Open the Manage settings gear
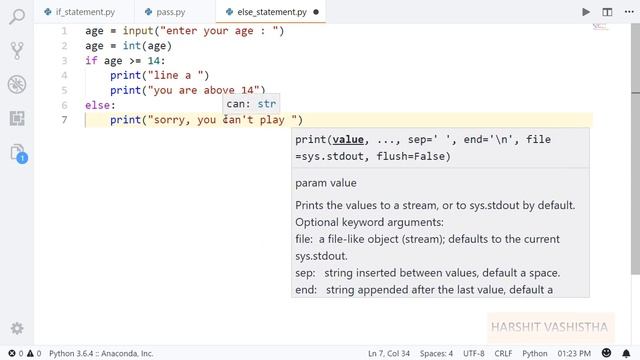This screenshot has width=640, height=360. [x=17, y=328]
